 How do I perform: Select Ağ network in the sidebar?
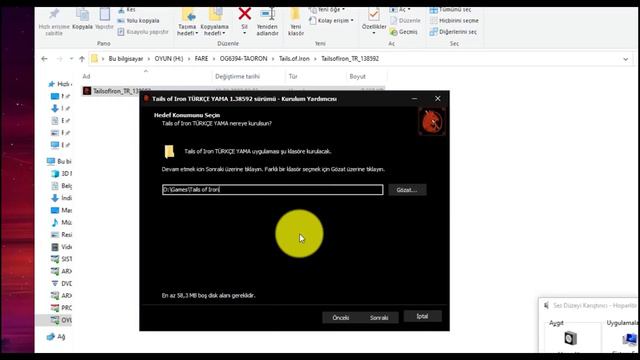(x=56, y=337)
